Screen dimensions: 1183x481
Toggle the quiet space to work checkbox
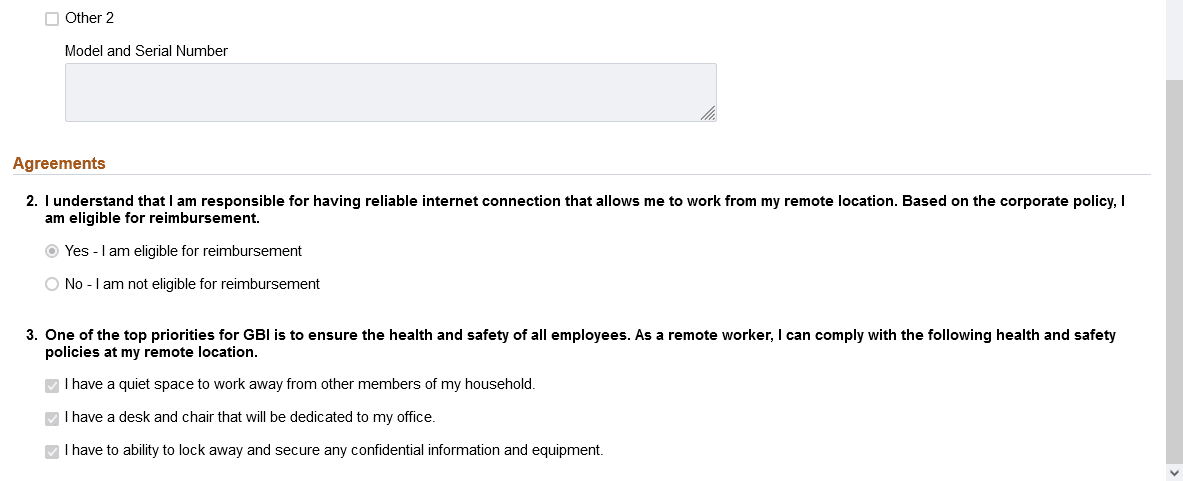coord(52,386)
